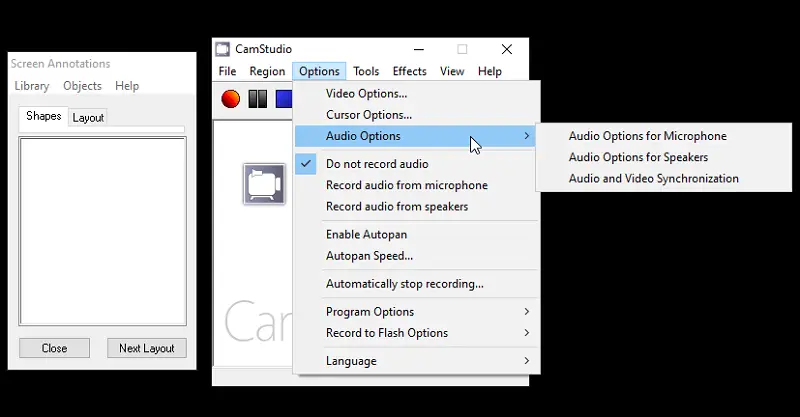
Task: Switch to the Layout tab
Action: pyautogui.click(x=88, y=117)
